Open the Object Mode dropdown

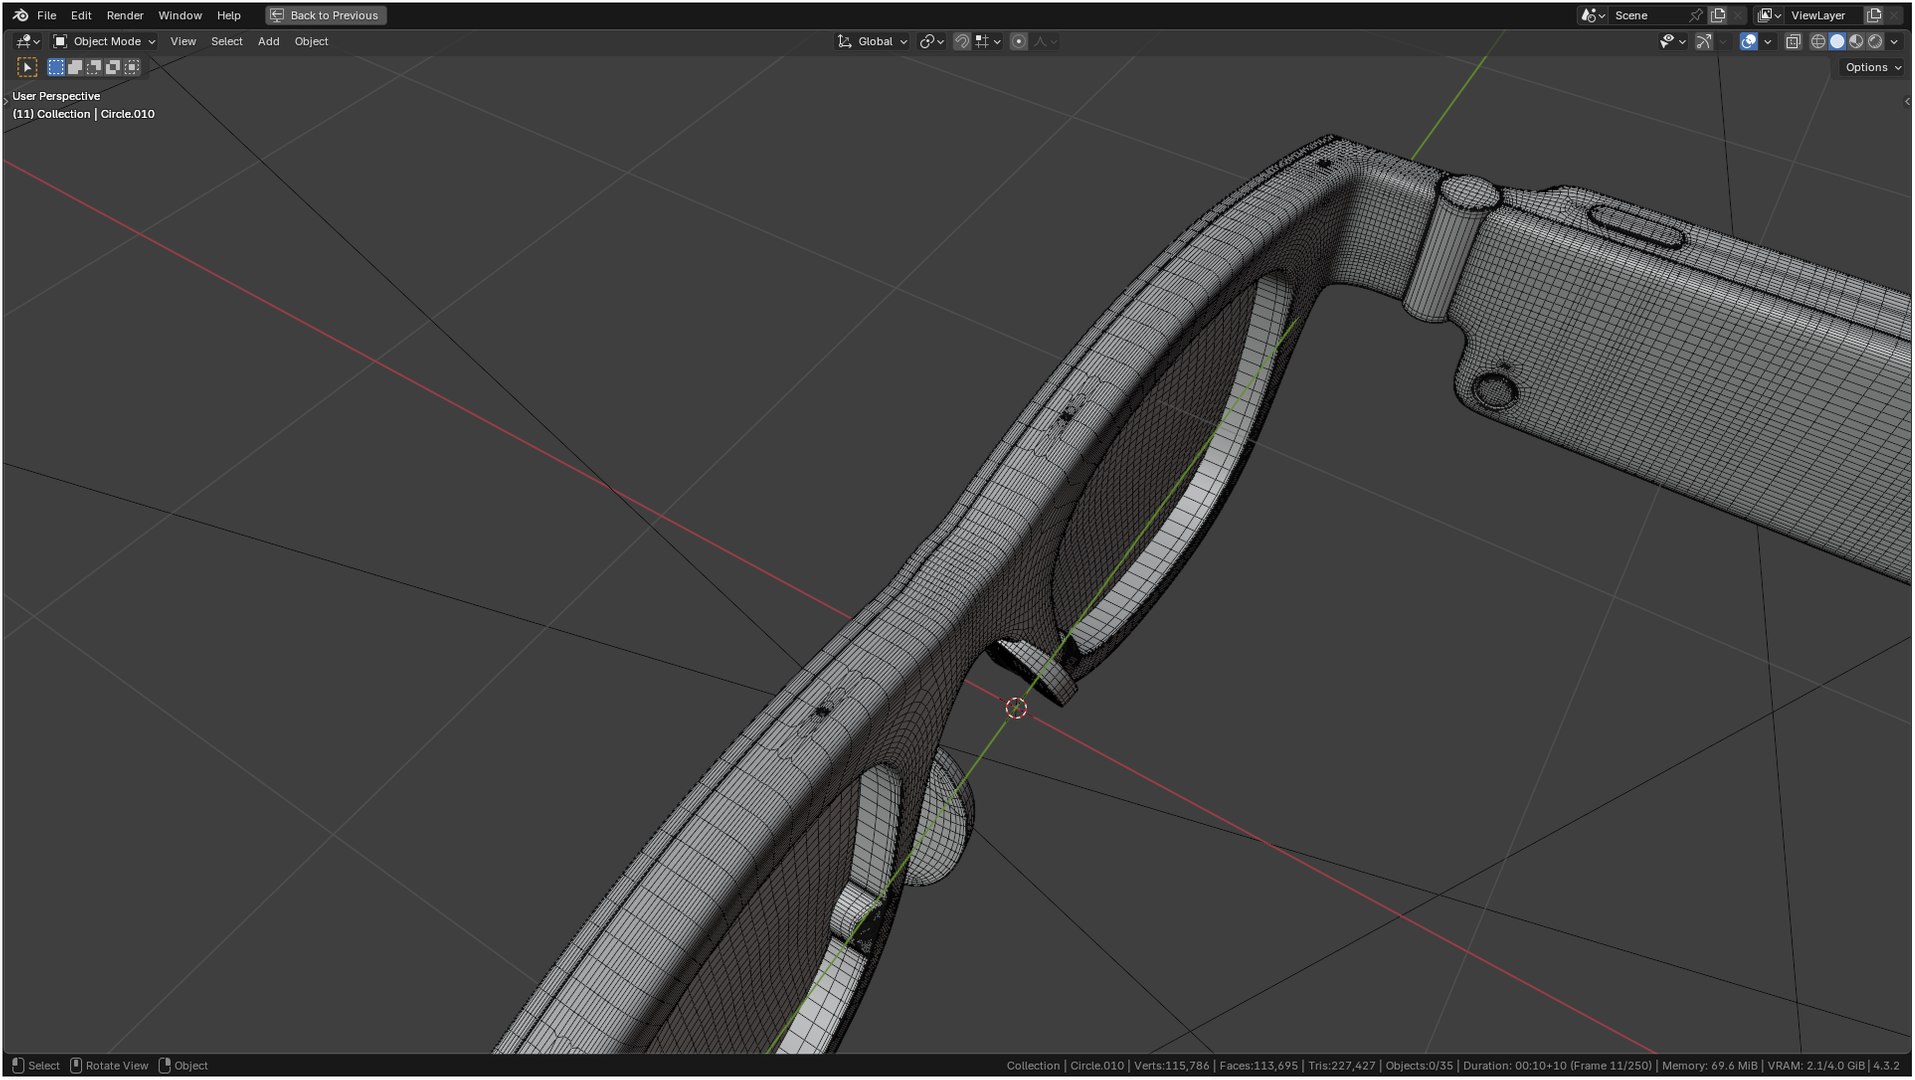pyautogui.click(x=104, y=41)
